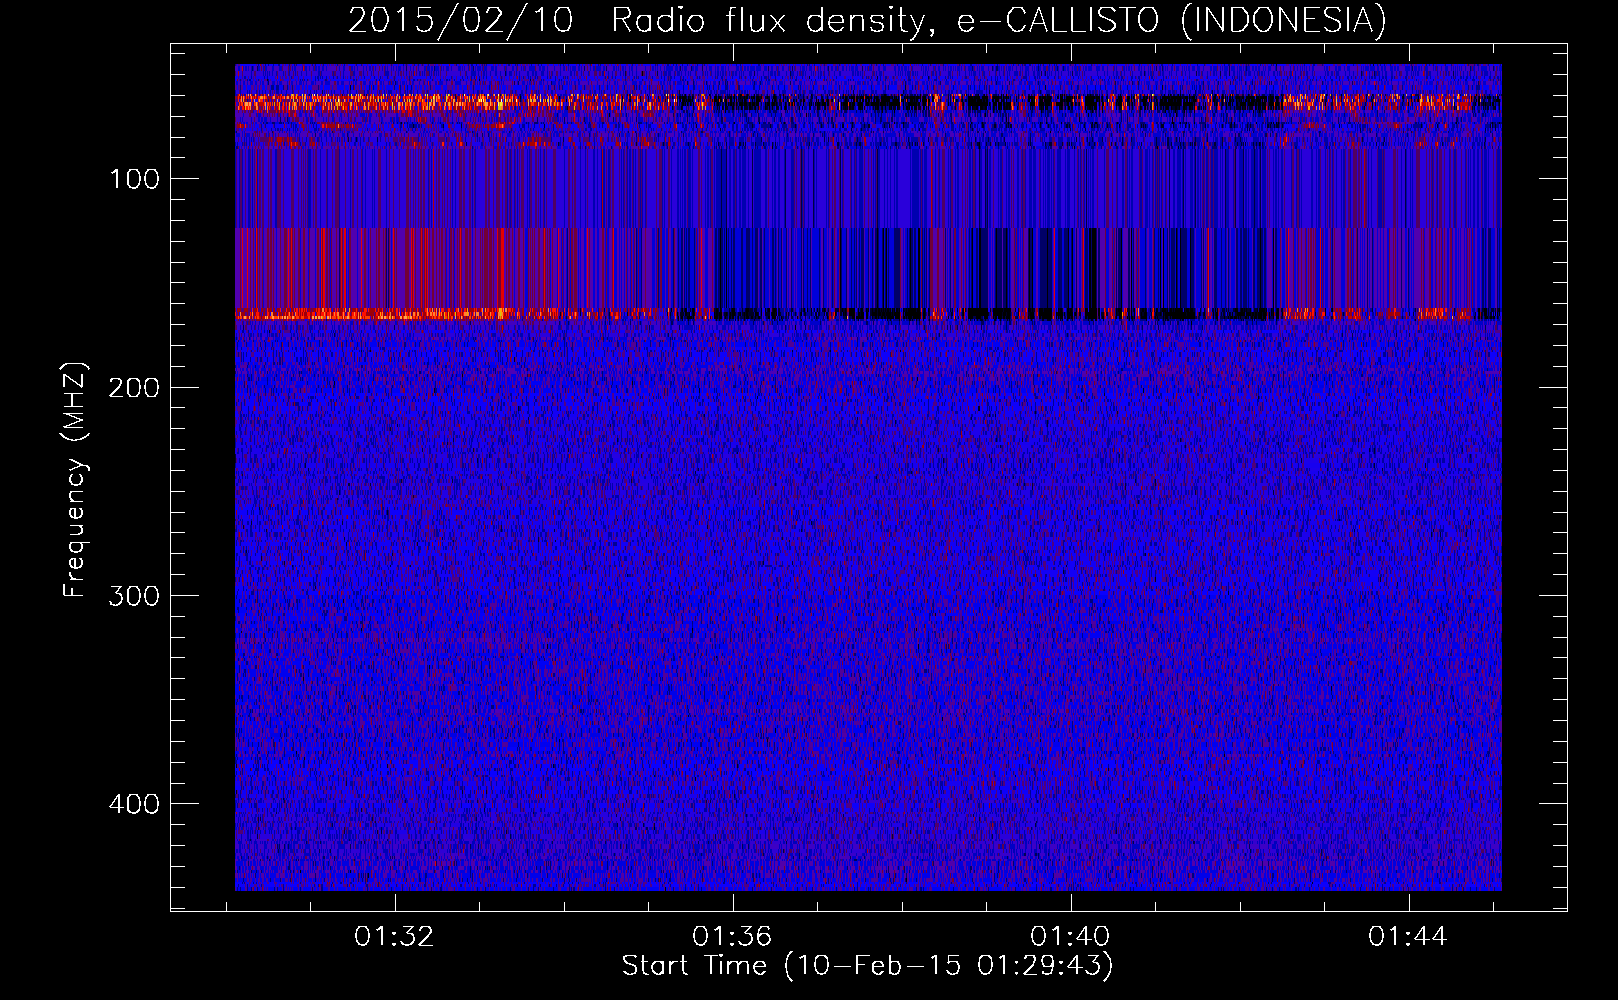Click the 01:36 time tick label
The image size is (1618, 1000).
click(x=733, y=937)
